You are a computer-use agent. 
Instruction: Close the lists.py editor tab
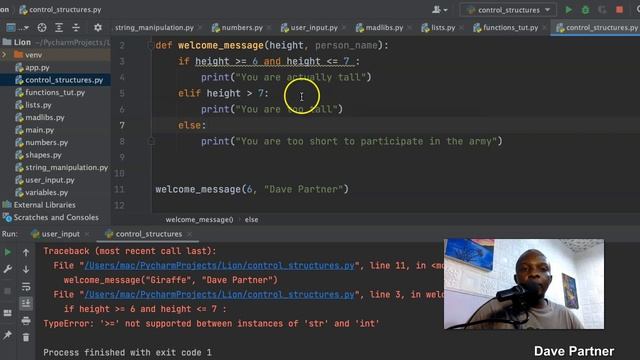(x=461, y=28)
